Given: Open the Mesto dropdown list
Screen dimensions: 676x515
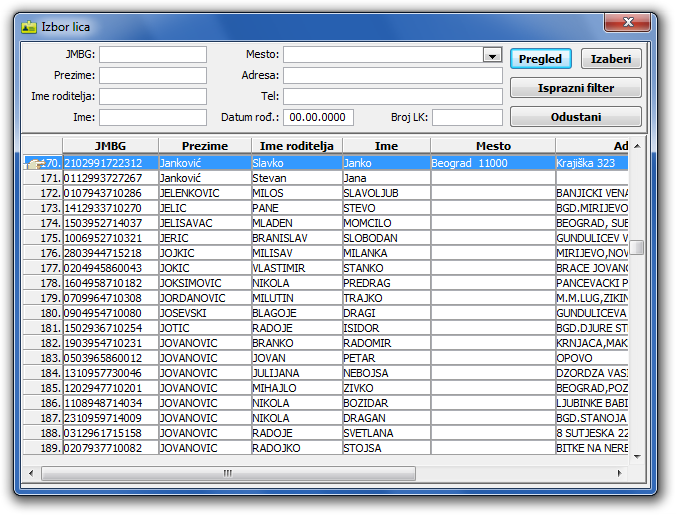Looking at the screenshot, I should coord(491,55).
